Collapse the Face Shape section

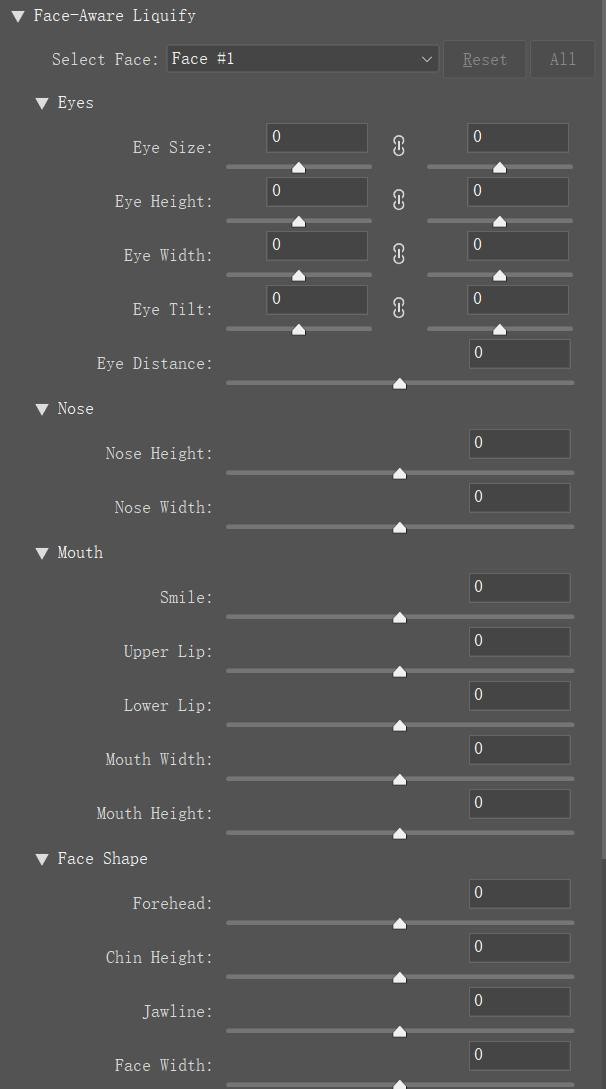pyautogui.click(x=42, y=859)
